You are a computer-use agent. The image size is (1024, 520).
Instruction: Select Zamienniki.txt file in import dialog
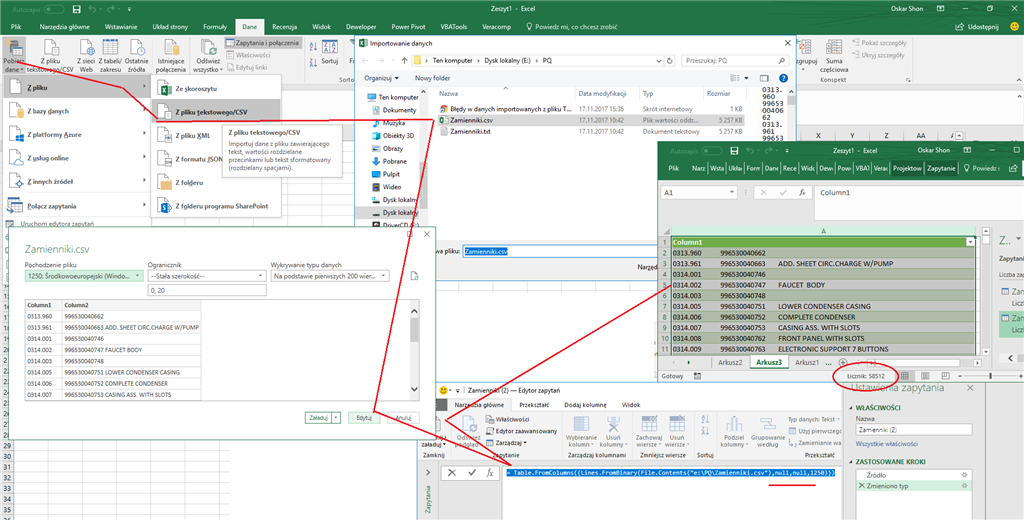point(468,131)
